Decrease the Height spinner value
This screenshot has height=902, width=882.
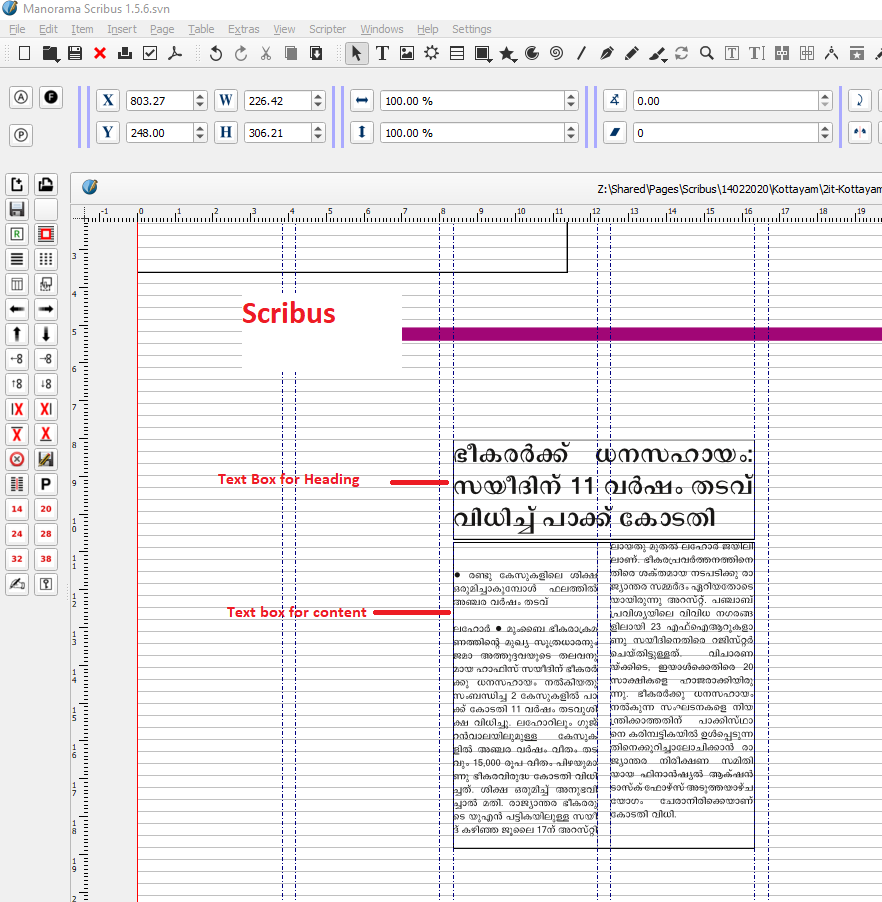coord(318,137)
